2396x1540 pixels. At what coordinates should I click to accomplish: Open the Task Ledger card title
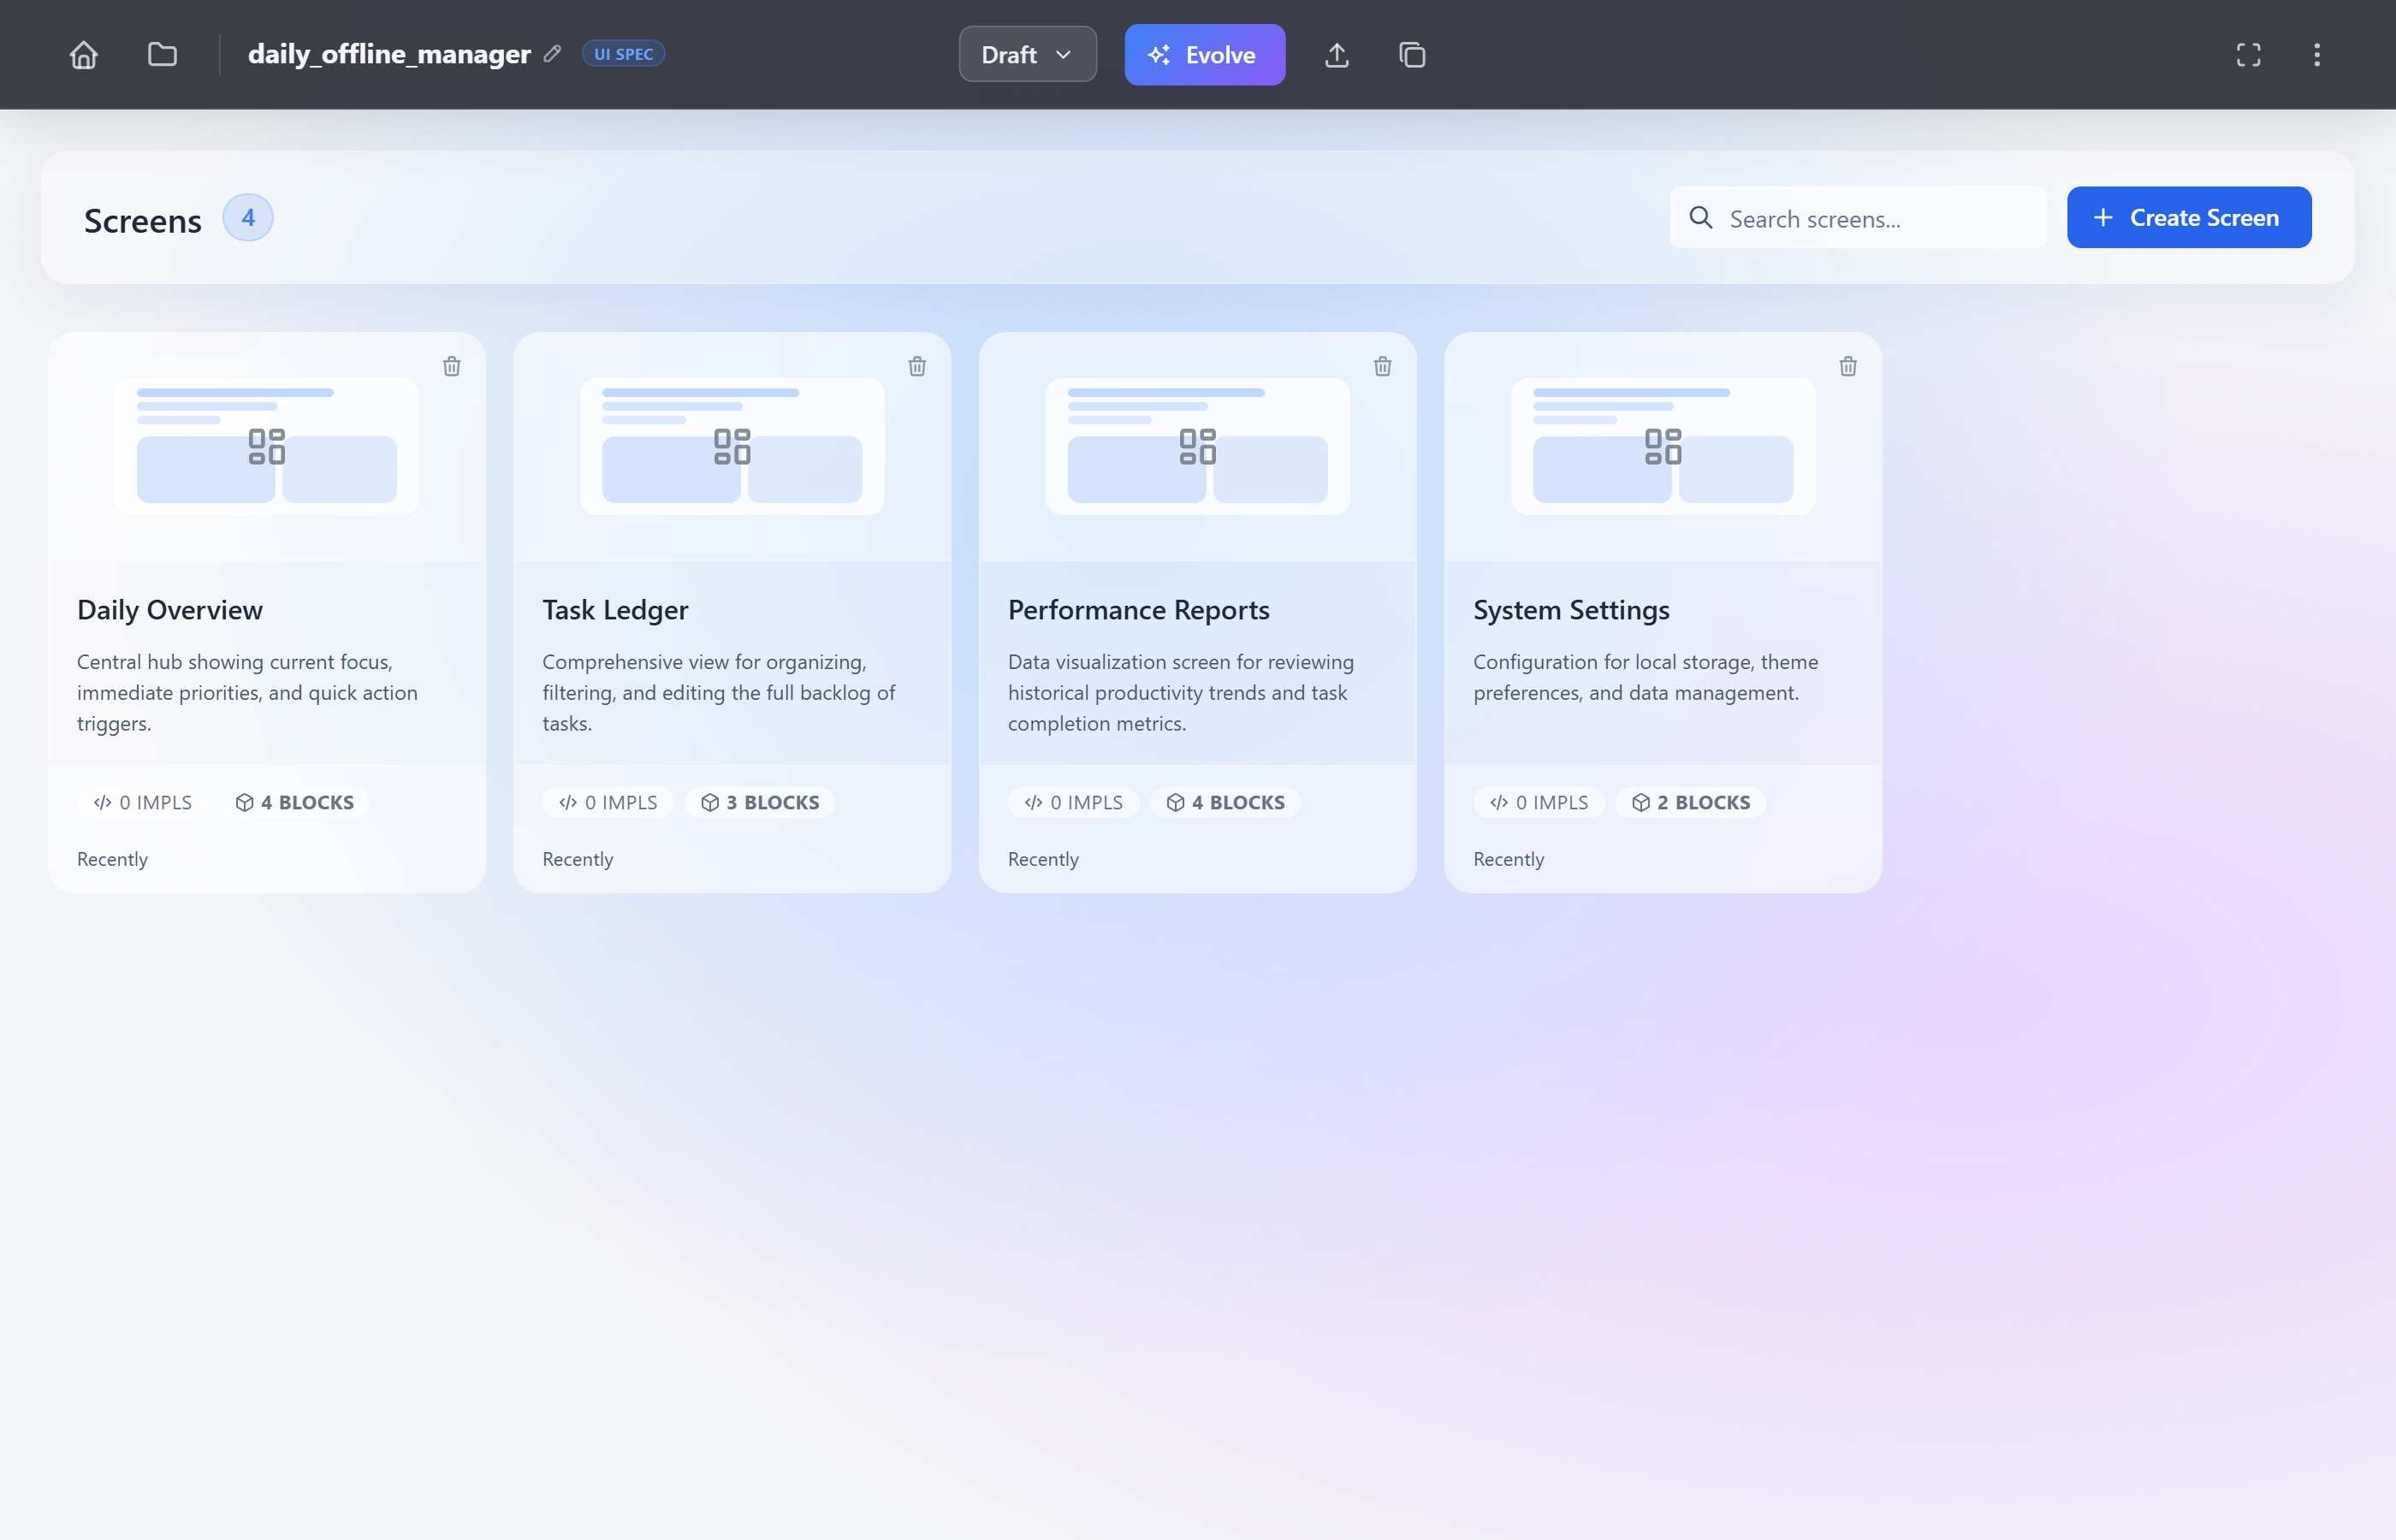pyautogui.click(x=615, y=610)
